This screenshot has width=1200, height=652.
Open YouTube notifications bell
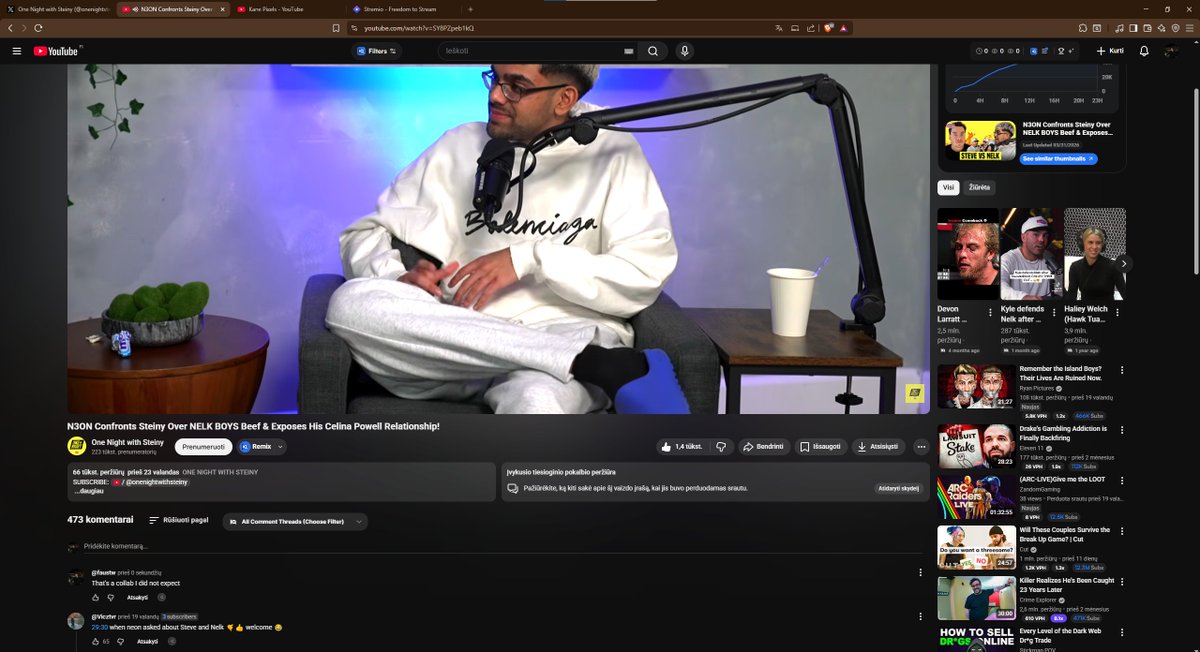point(1144,51)
